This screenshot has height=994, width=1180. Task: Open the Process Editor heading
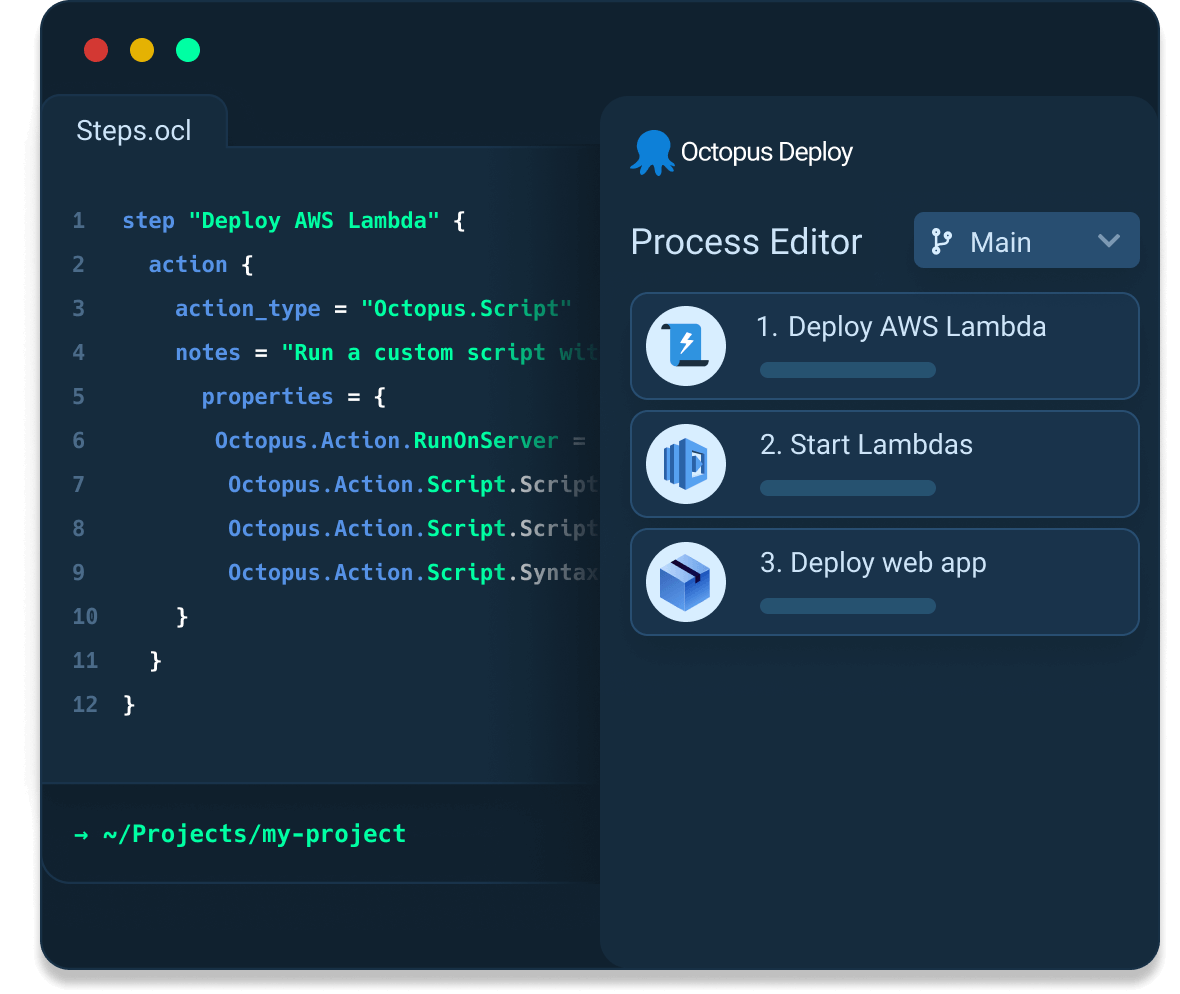coord(746,241)
